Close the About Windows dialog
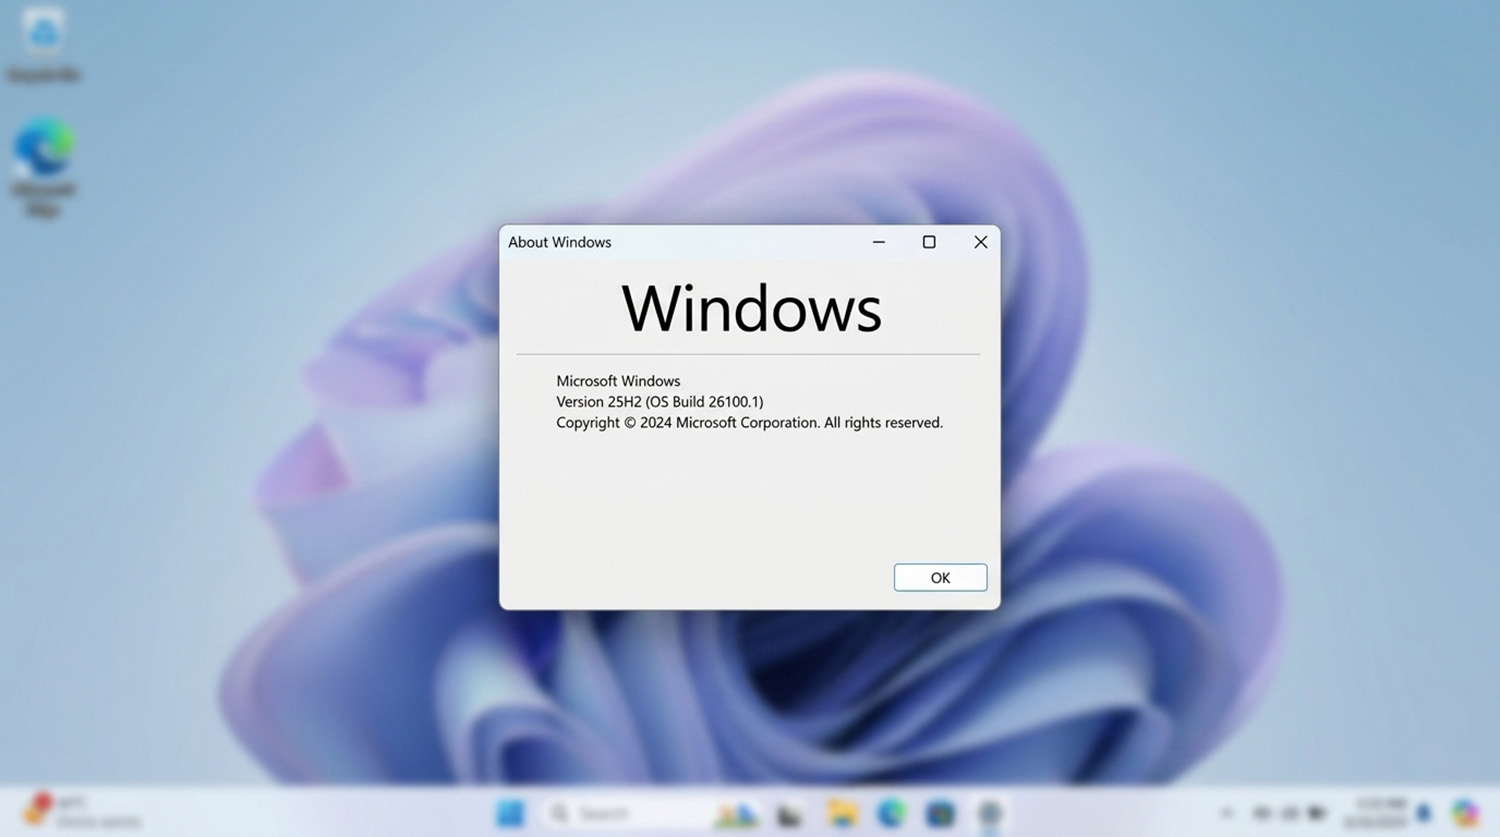The image size is (1500, 837). [980, 242]
